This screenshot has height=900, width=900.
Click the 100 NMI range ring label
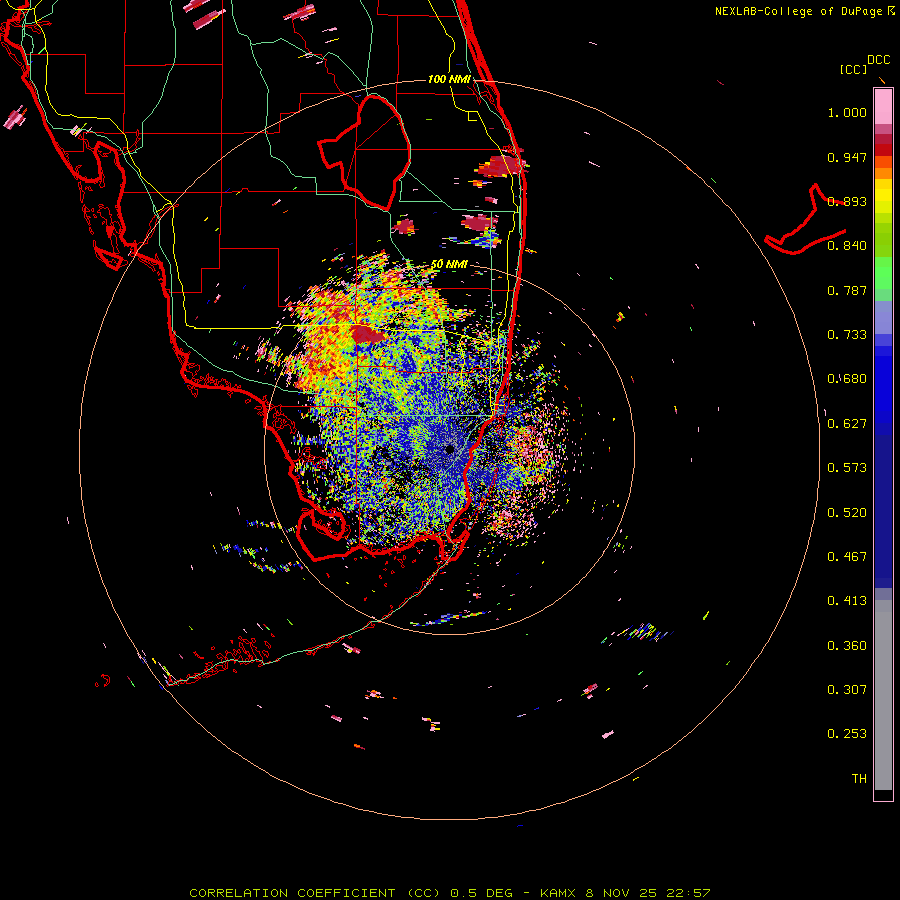pos(449,79)
